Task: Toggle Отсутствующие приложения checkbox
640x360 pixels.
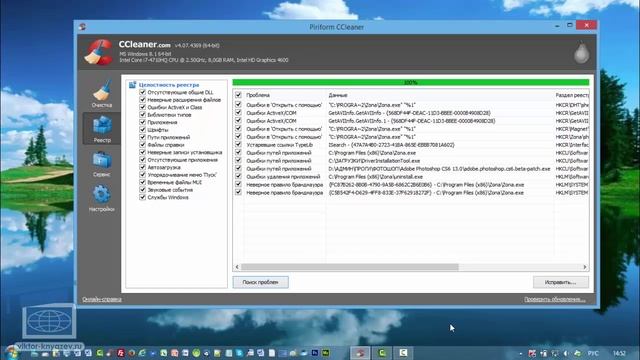Action: [142, 160]
